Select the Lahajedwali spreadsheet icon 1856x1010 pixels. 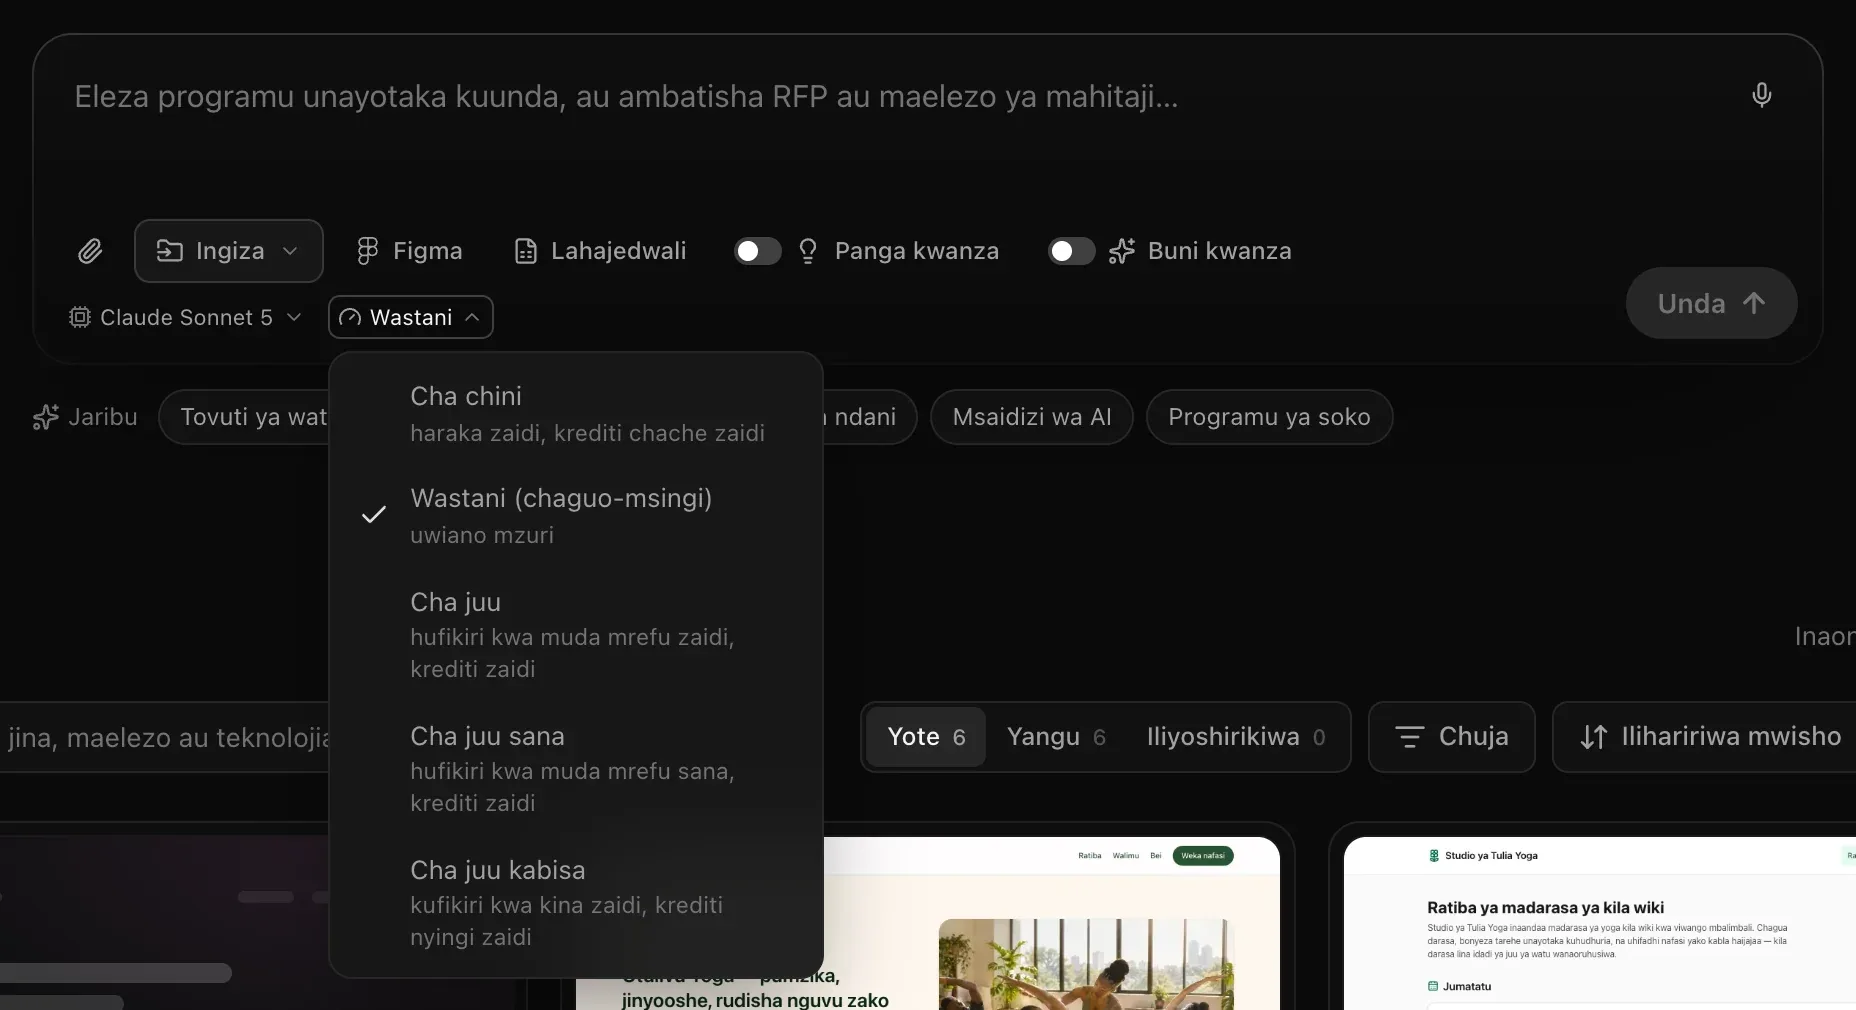tap(526, 251)
